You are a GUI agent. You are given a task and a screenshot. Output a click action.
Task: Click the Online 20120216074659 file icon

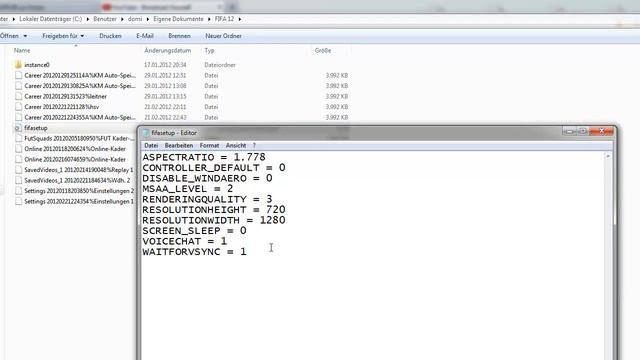pos(18,159)
